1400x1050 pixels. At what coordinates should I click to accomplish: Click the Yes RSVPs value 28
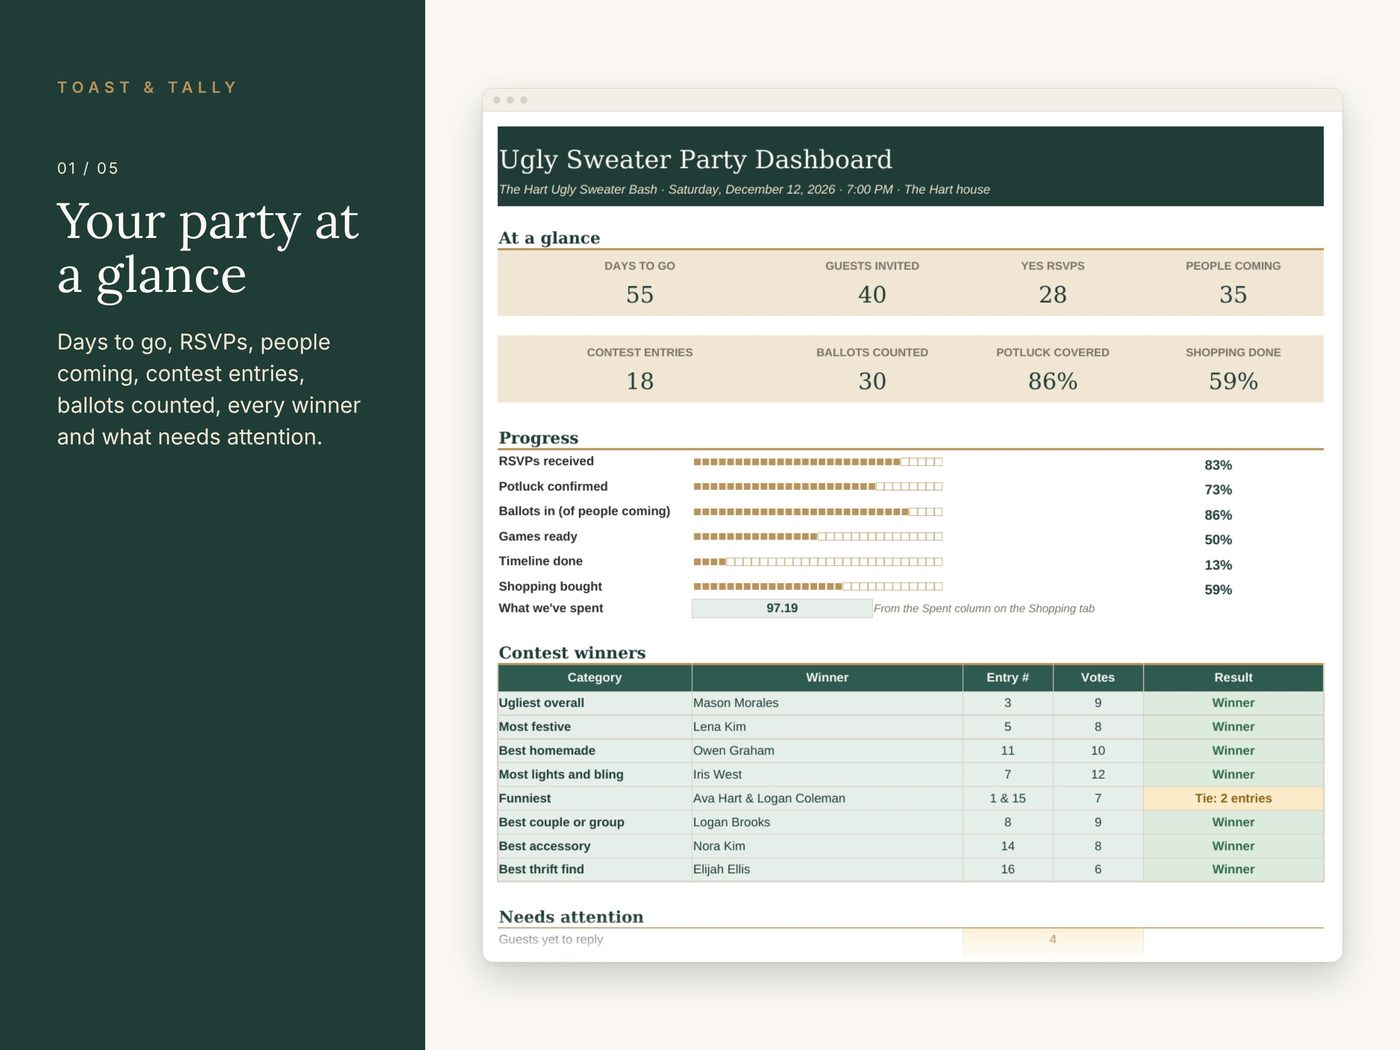click(1053, 295)
